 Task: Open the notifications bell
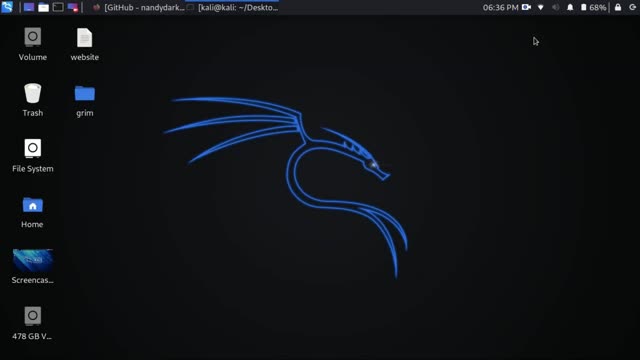(x=570, y=7)
